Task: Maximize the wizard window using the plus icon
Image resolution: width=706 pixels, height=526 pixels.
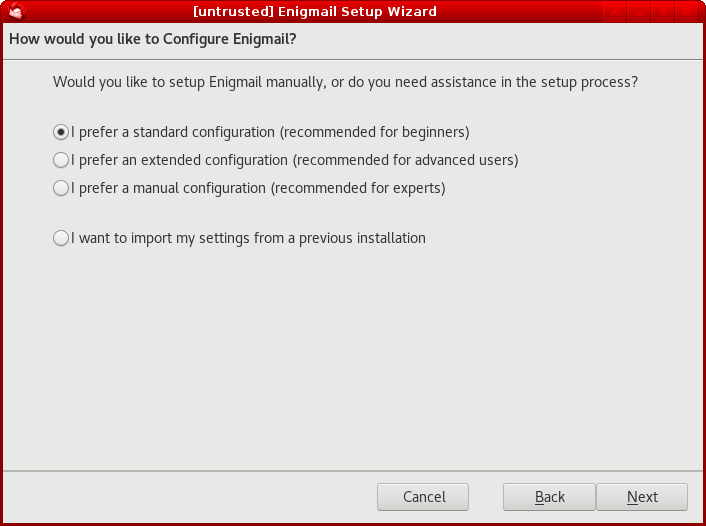Action: [x=662, y=11]
